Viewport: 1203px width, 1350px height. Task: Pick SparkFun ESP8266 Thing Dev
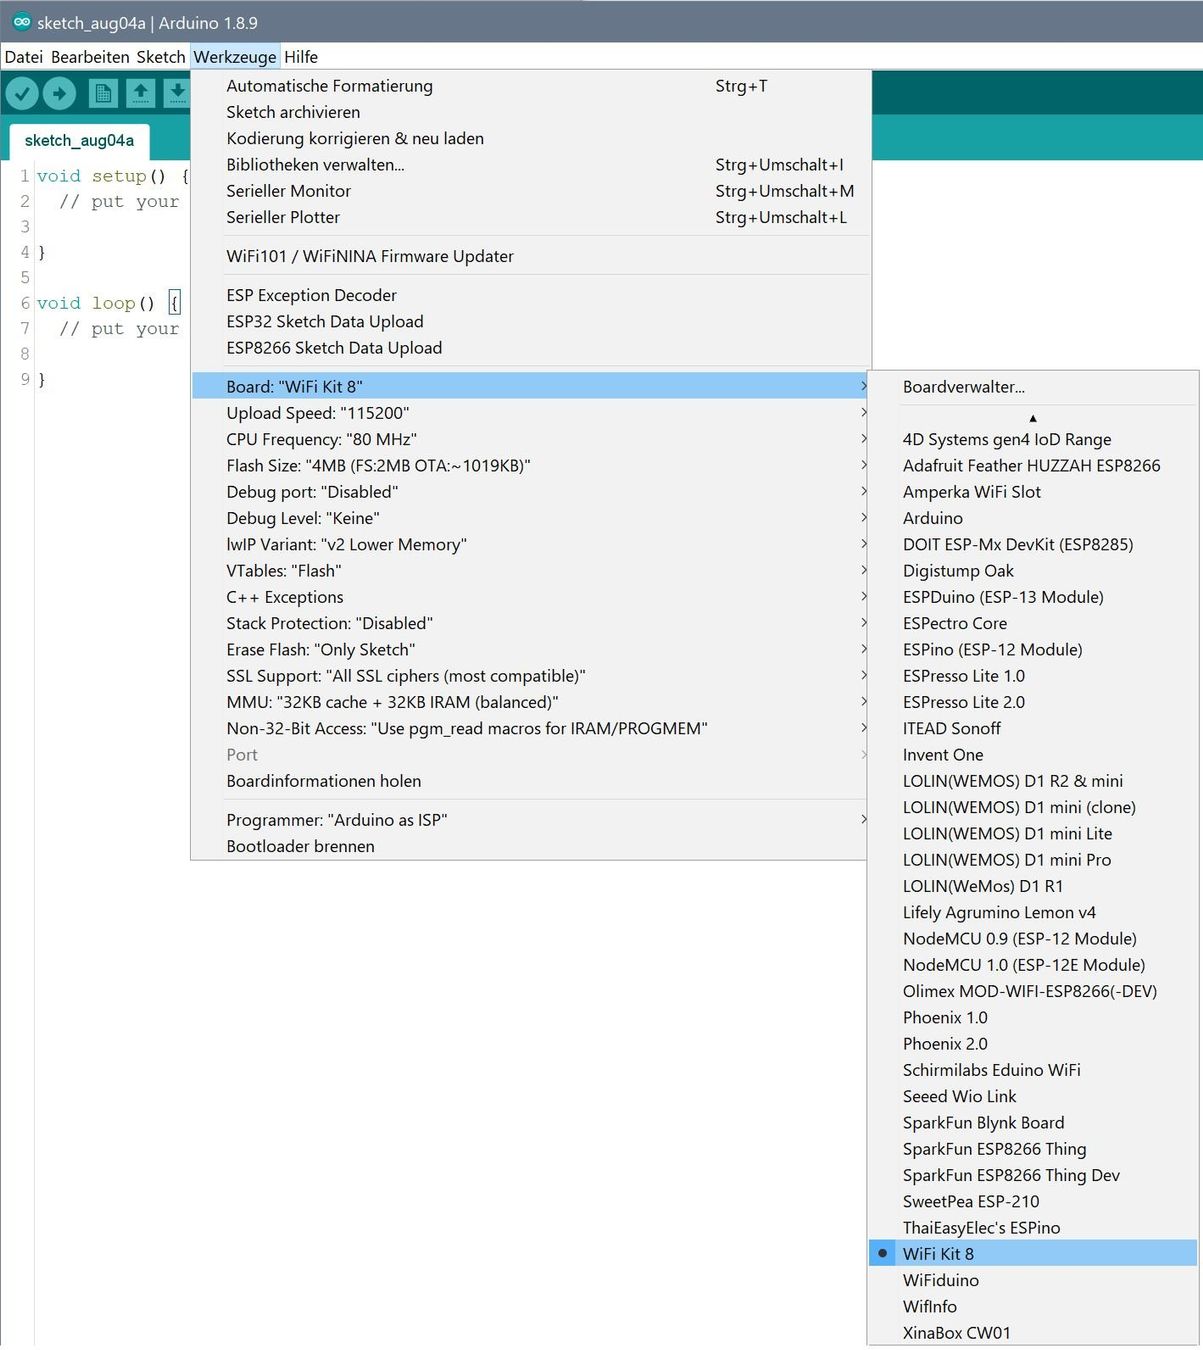point(1032,1175)
